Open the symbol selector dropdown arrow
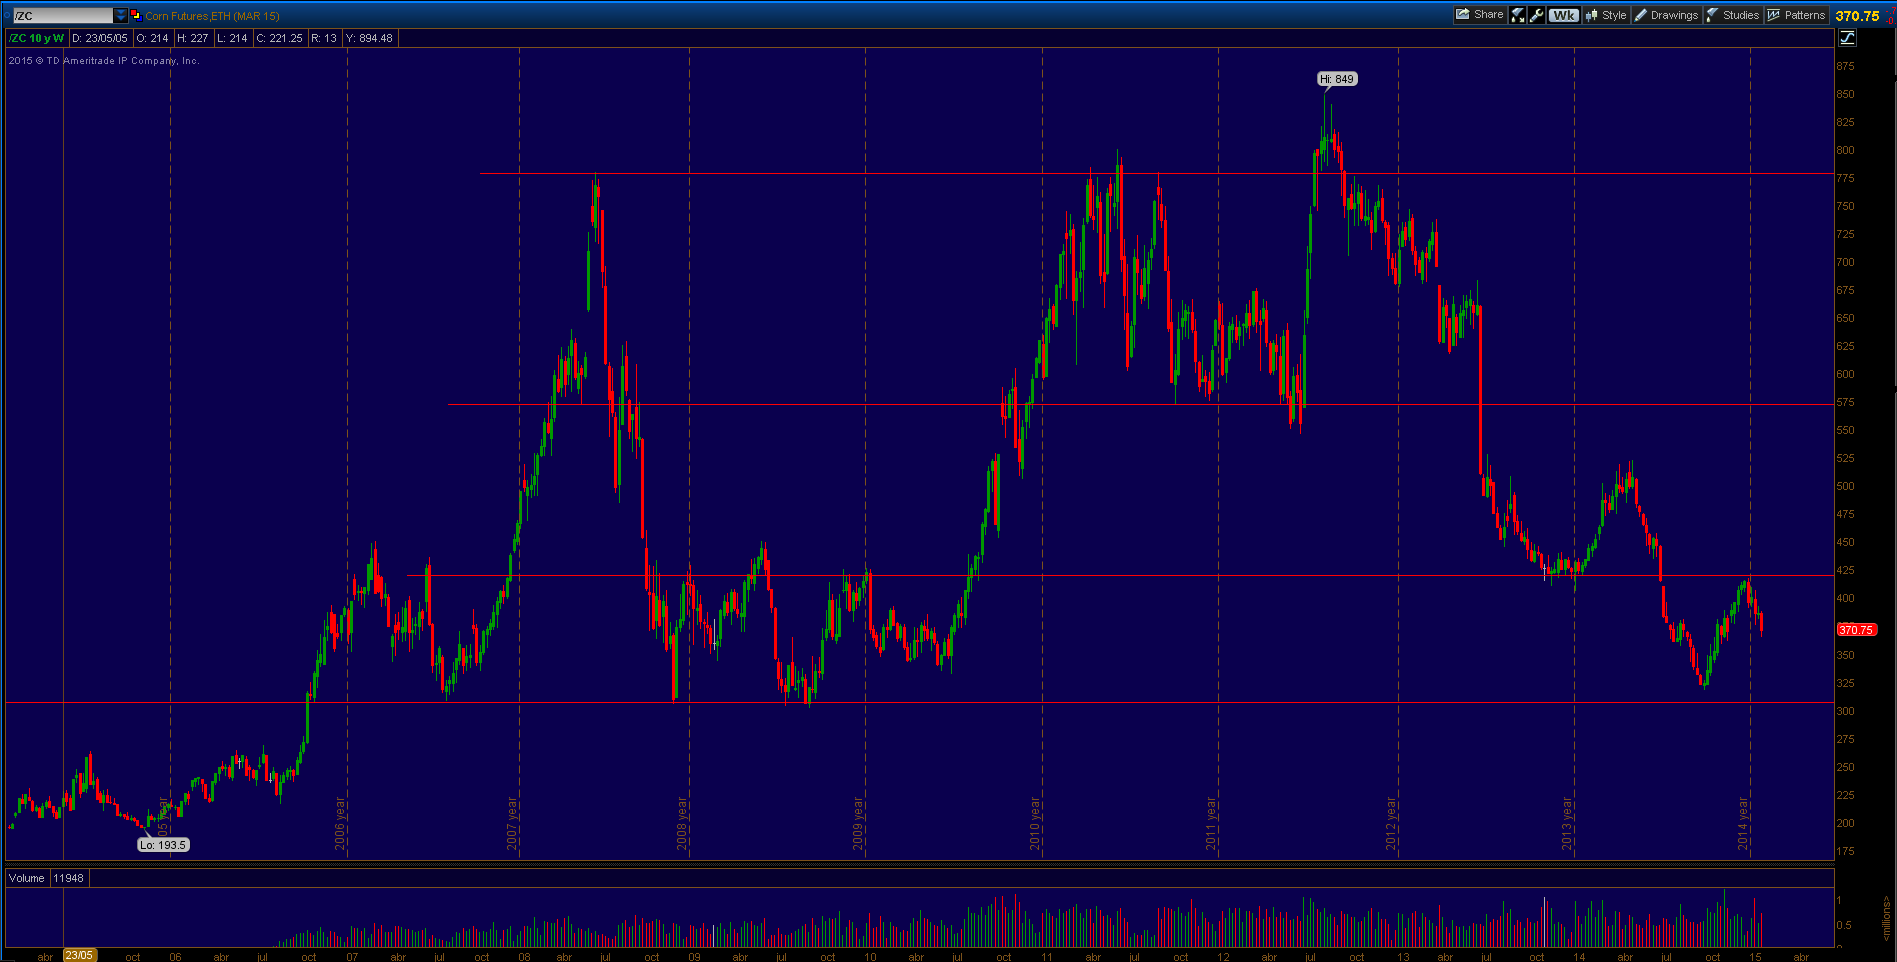The height and width of the screenshot is (962, 1897). coord(121,15)
